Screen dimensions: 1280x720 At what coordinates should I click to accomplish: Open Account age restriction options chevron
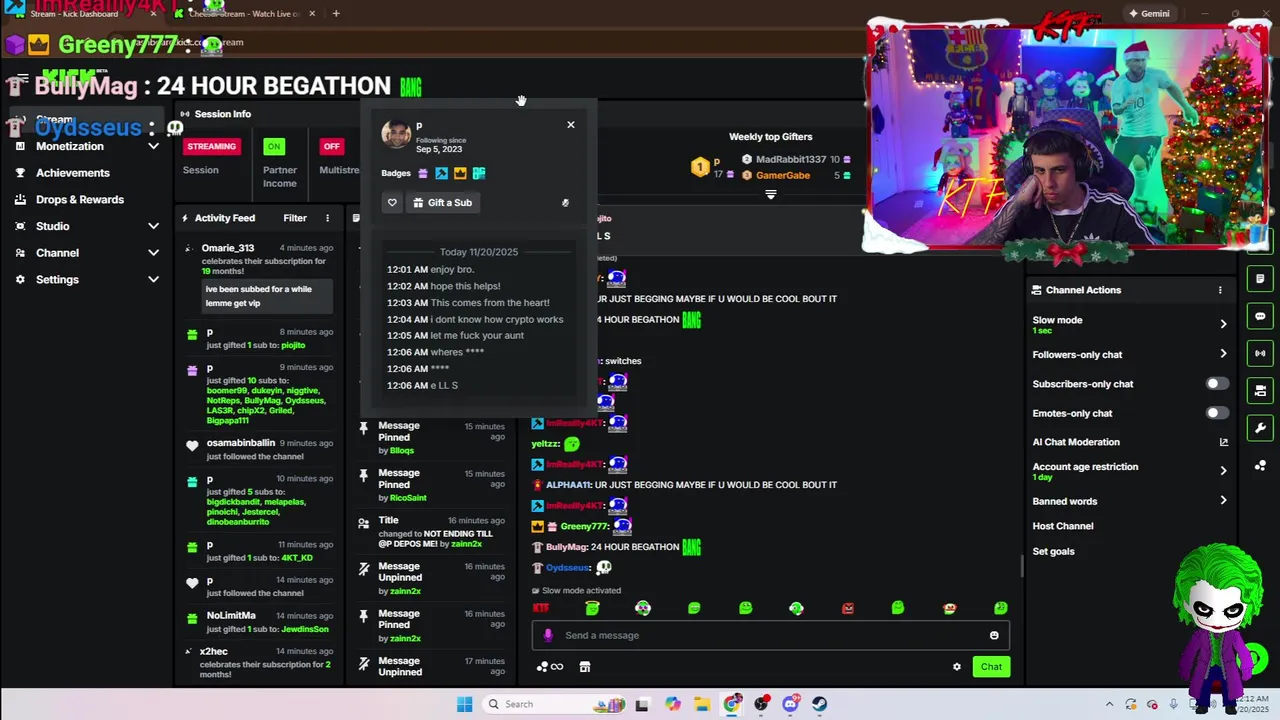coord(1223,471)
